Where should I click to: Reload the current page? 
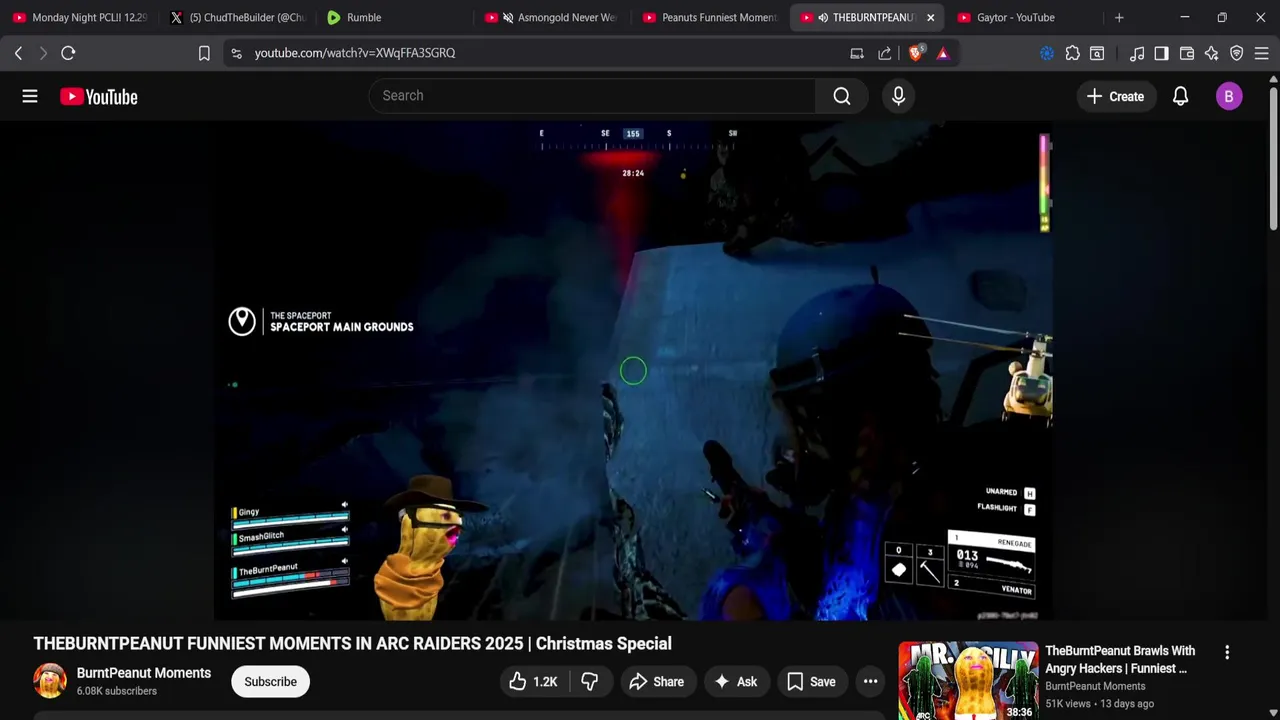[x=68, y=53]
